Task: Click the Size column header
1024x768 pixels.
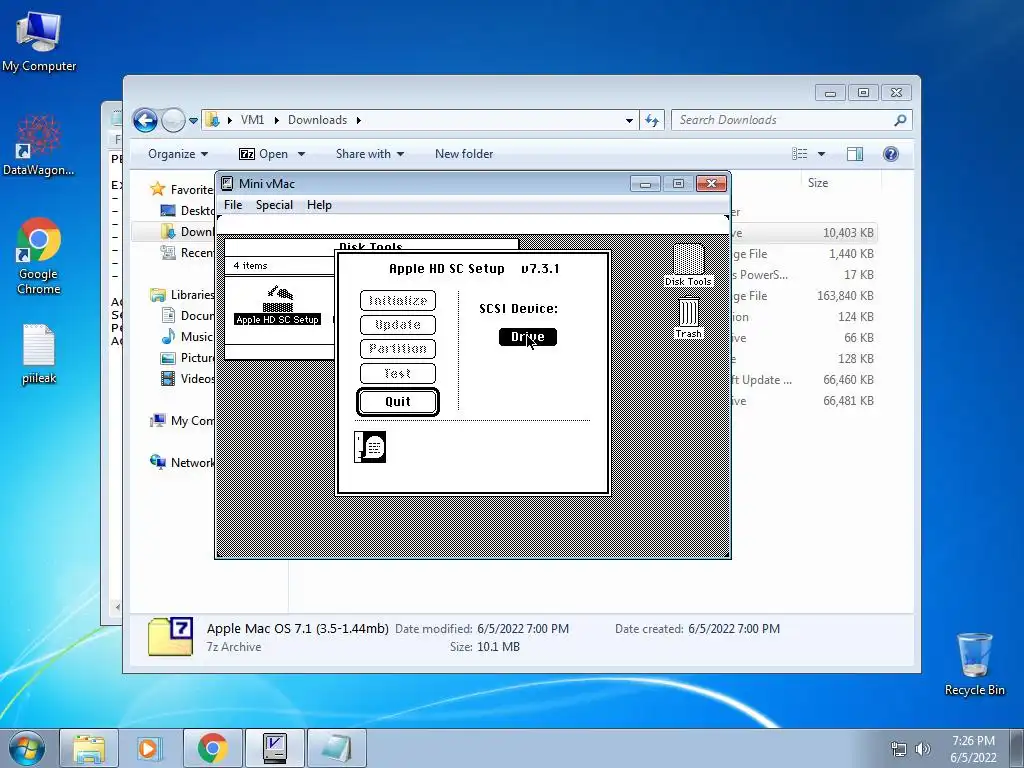Action: click(x=818, y=183)
